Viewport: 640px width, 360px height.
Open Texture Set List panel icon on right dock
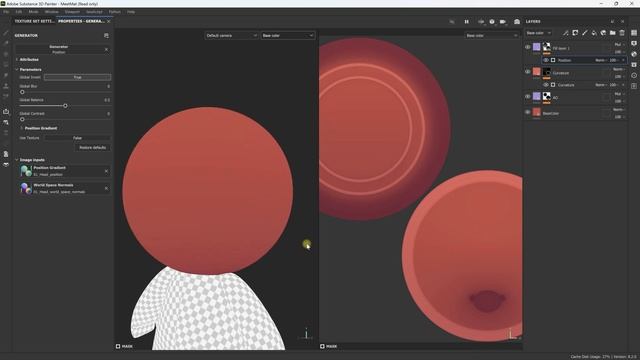(x=634, y=33)
